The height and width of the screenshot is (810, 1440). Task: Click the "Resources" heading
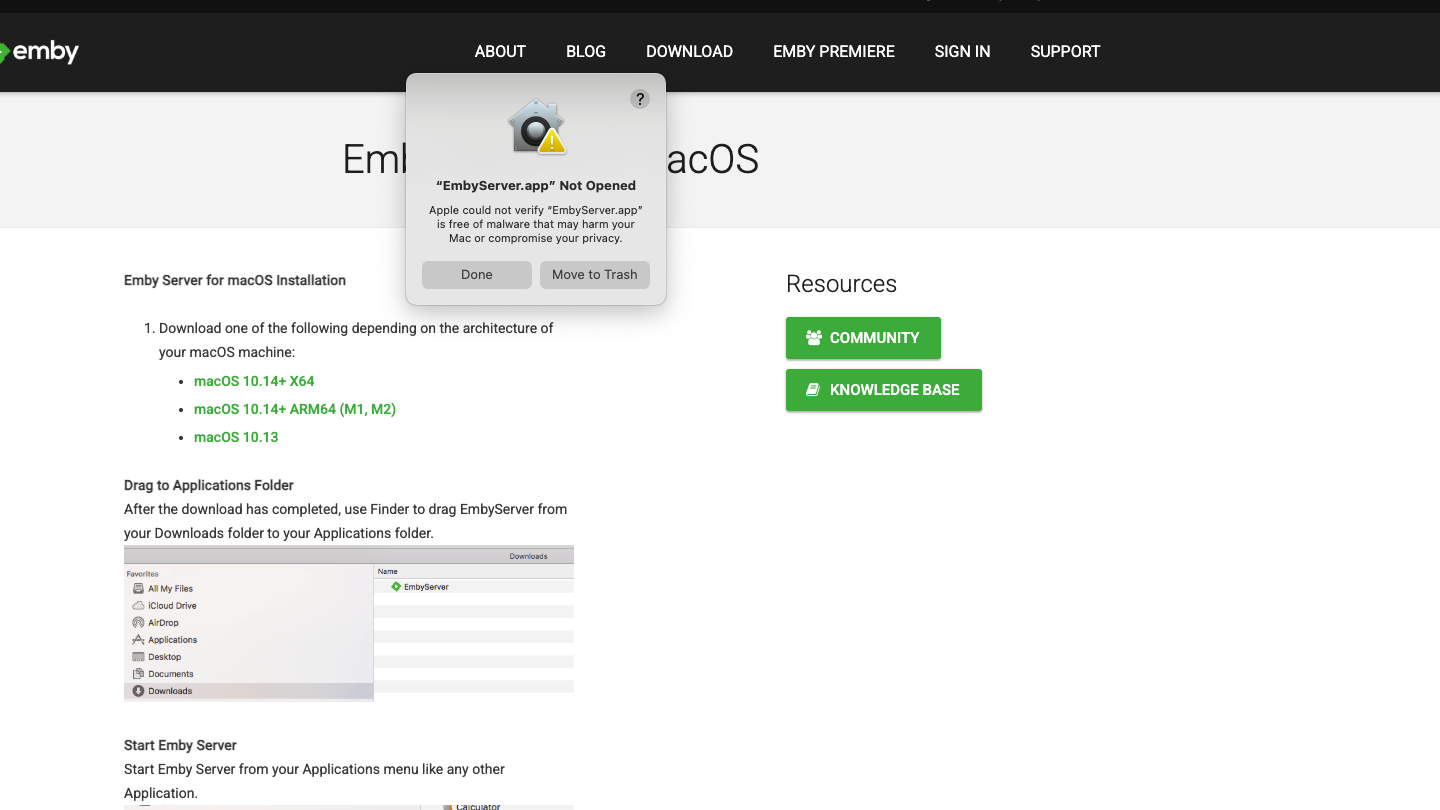(841, 284)
